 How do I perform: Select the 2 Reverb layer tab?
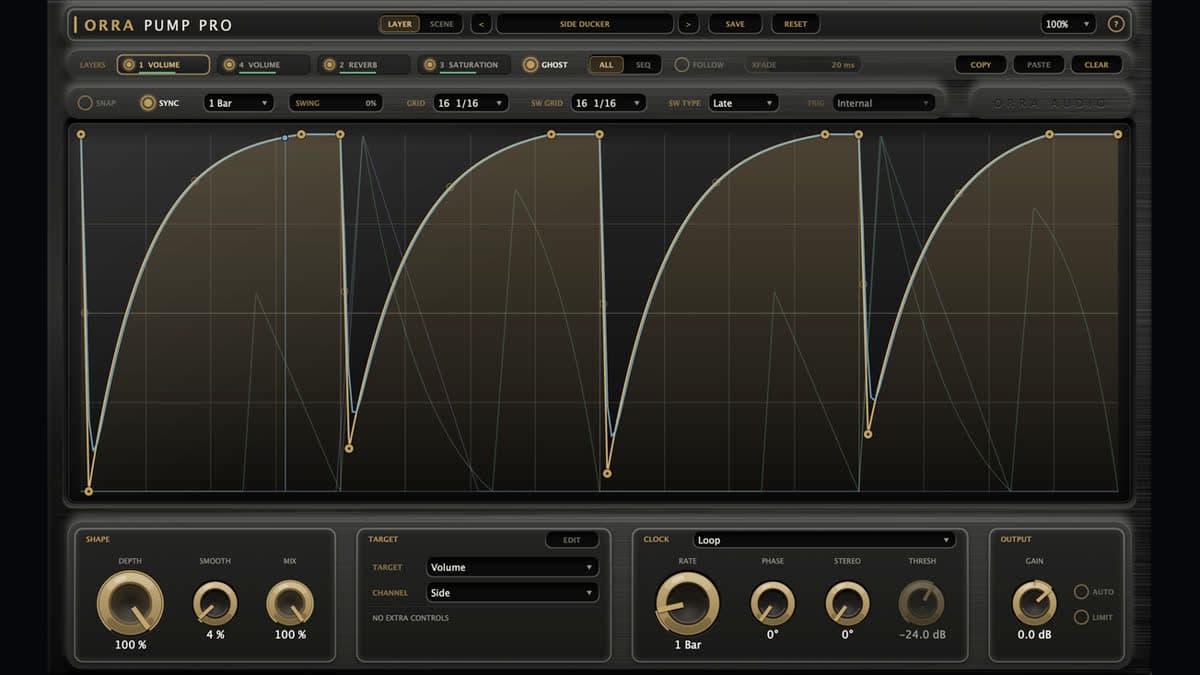pyautogui.click(x=363, y=65)
